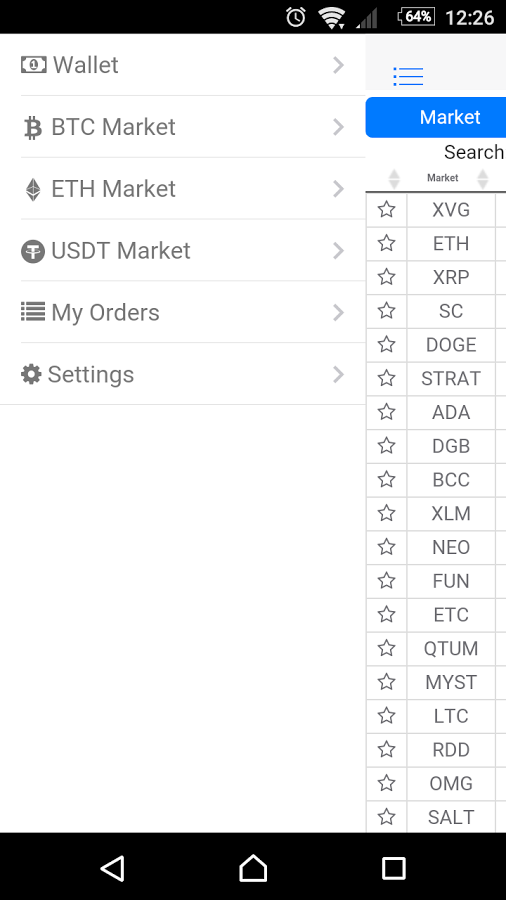Sort using the arrows left of Market header

click(394, 179)
